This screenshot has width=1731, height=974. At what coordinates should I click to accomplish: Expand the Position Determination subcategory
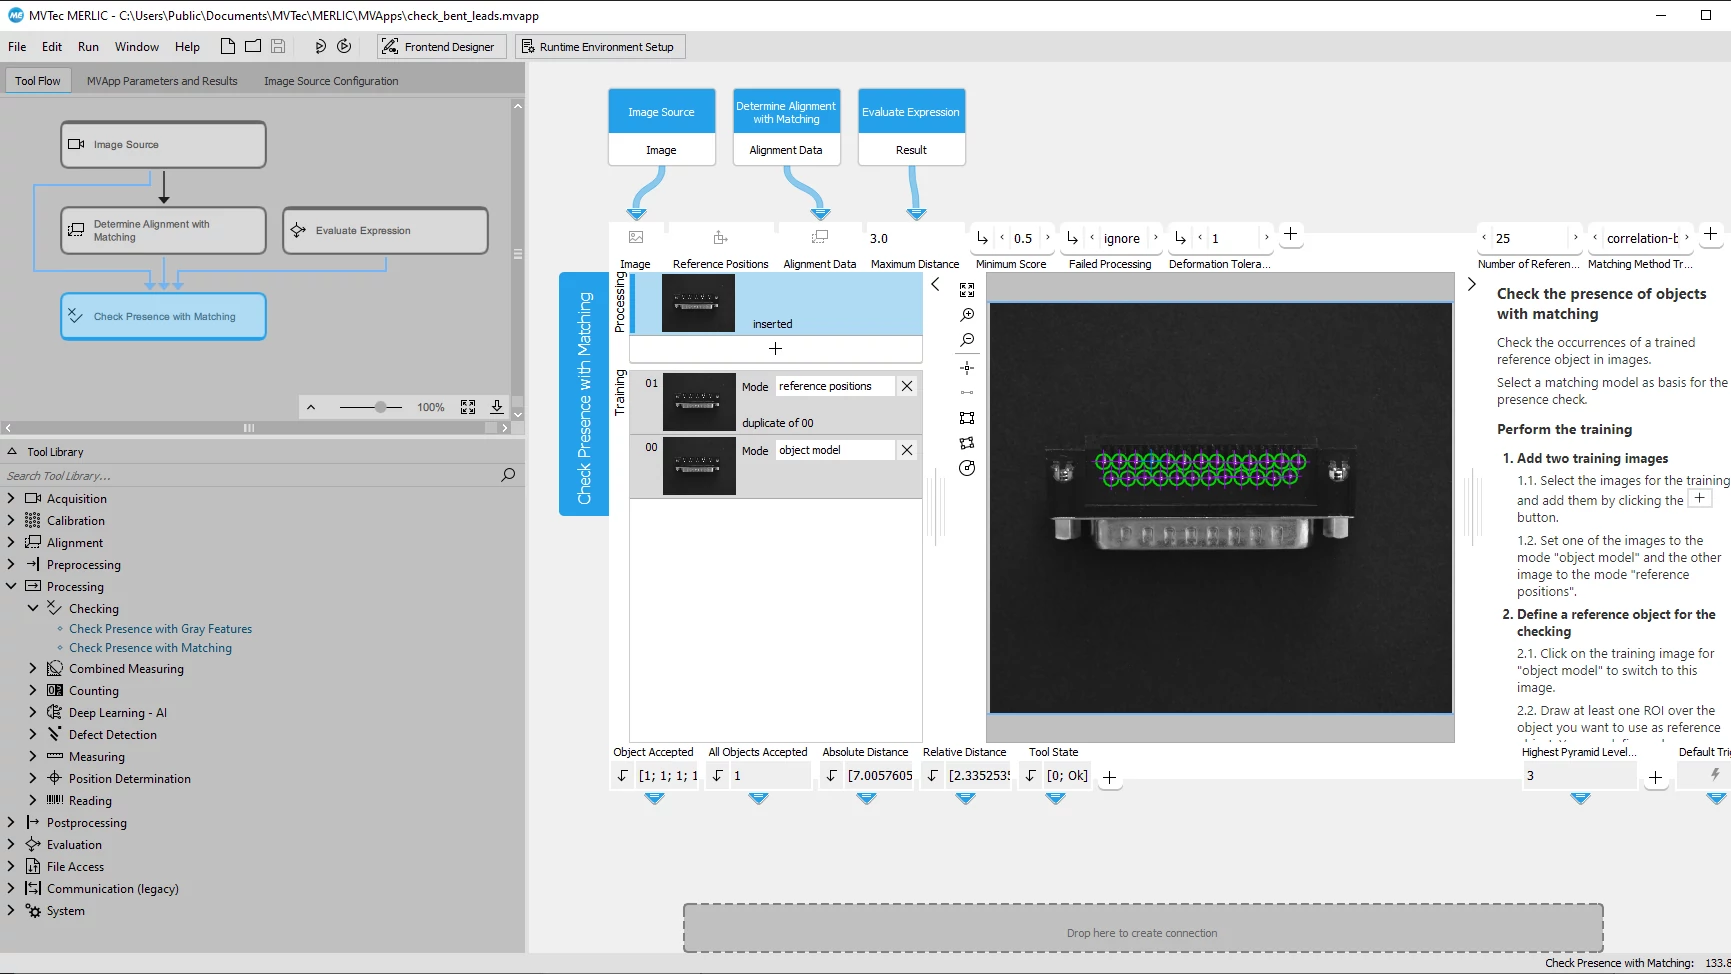click(x=33, y=778)
